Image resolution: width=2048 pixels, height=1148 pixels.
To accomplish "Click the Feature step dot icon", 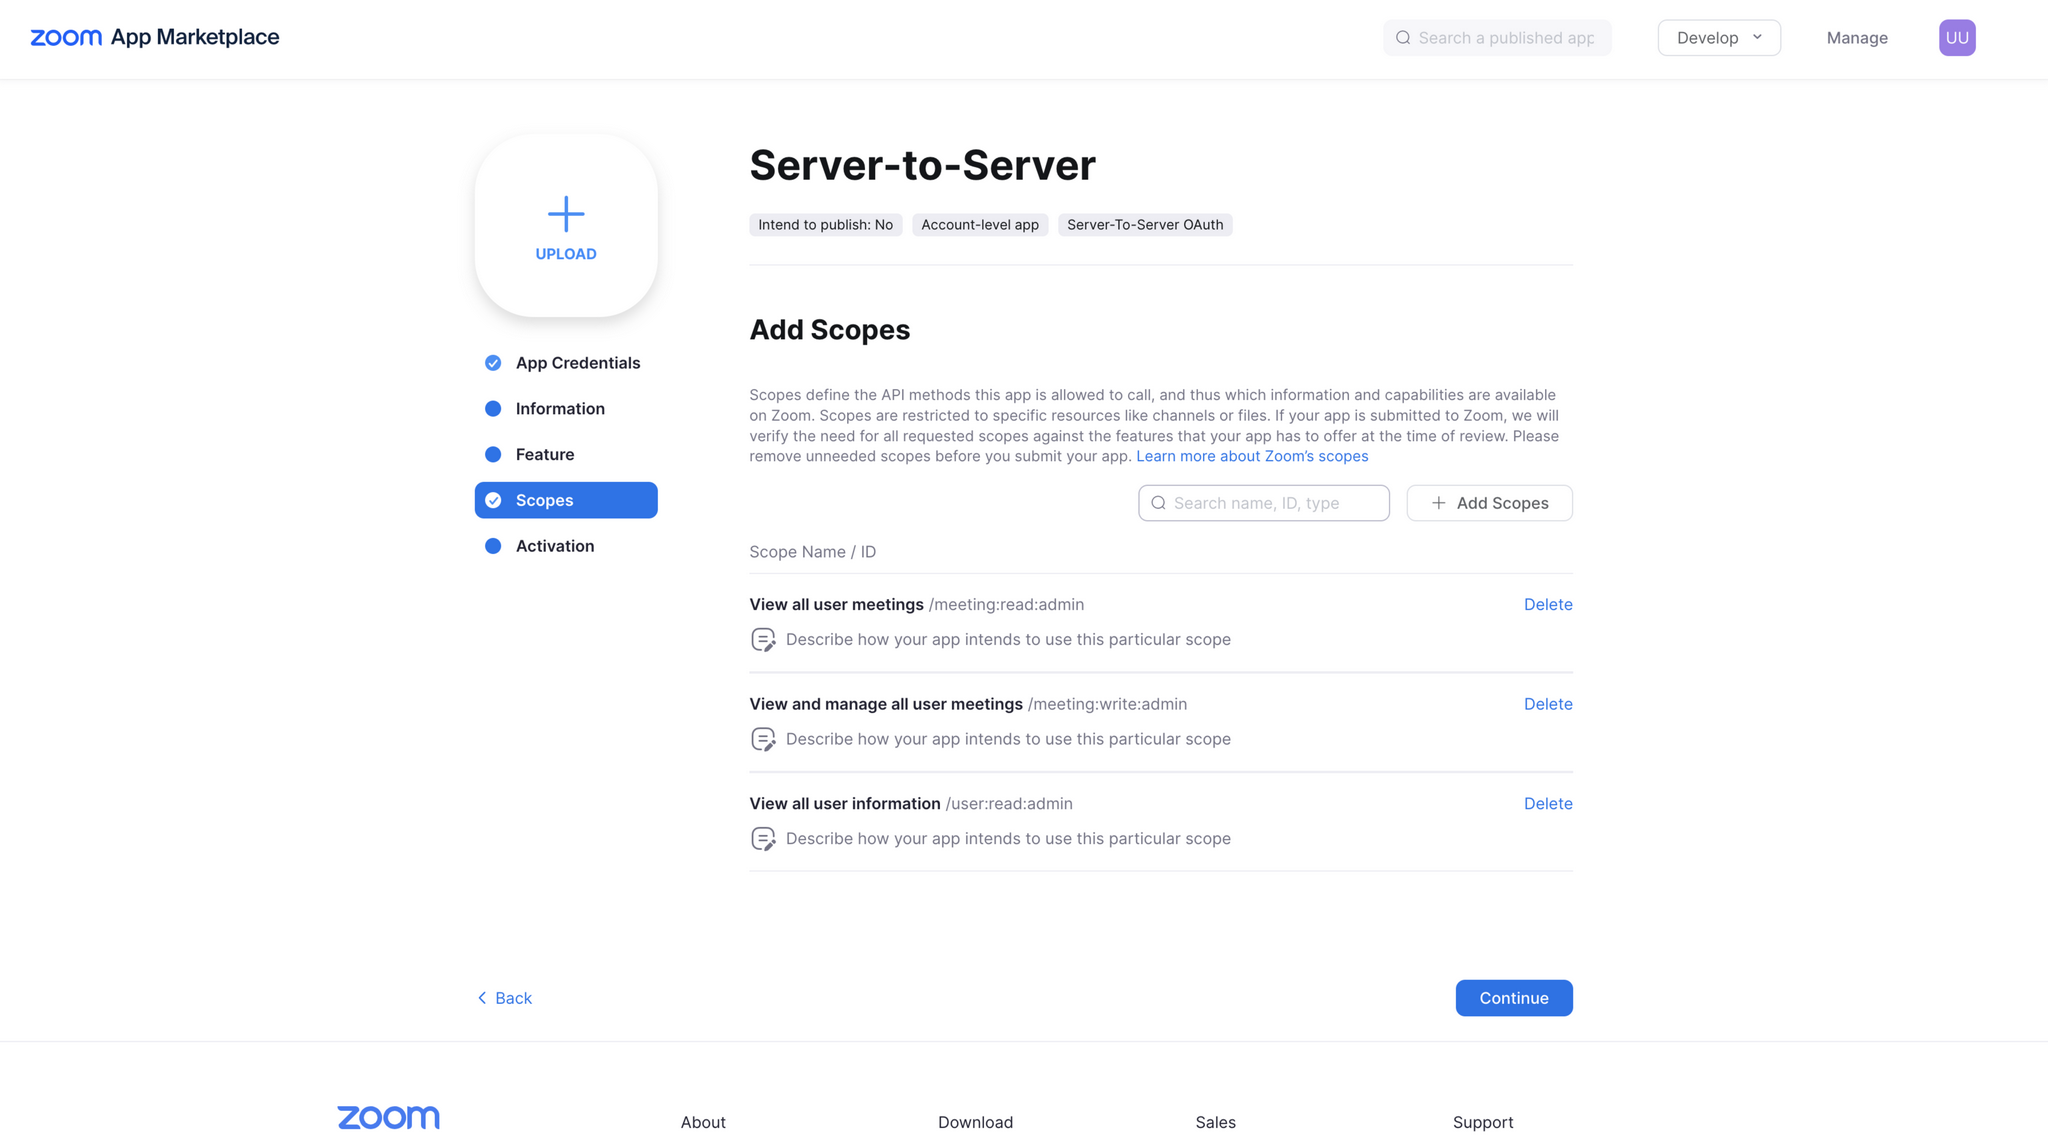I will (493, 455).
